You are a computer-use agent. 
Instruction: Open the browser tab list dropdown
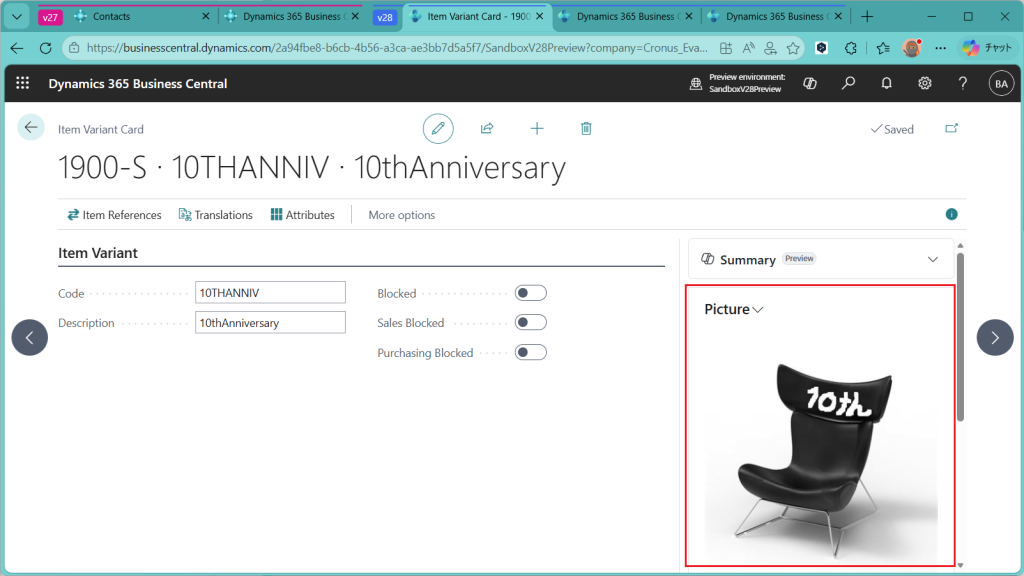click(x=17, y=17)
